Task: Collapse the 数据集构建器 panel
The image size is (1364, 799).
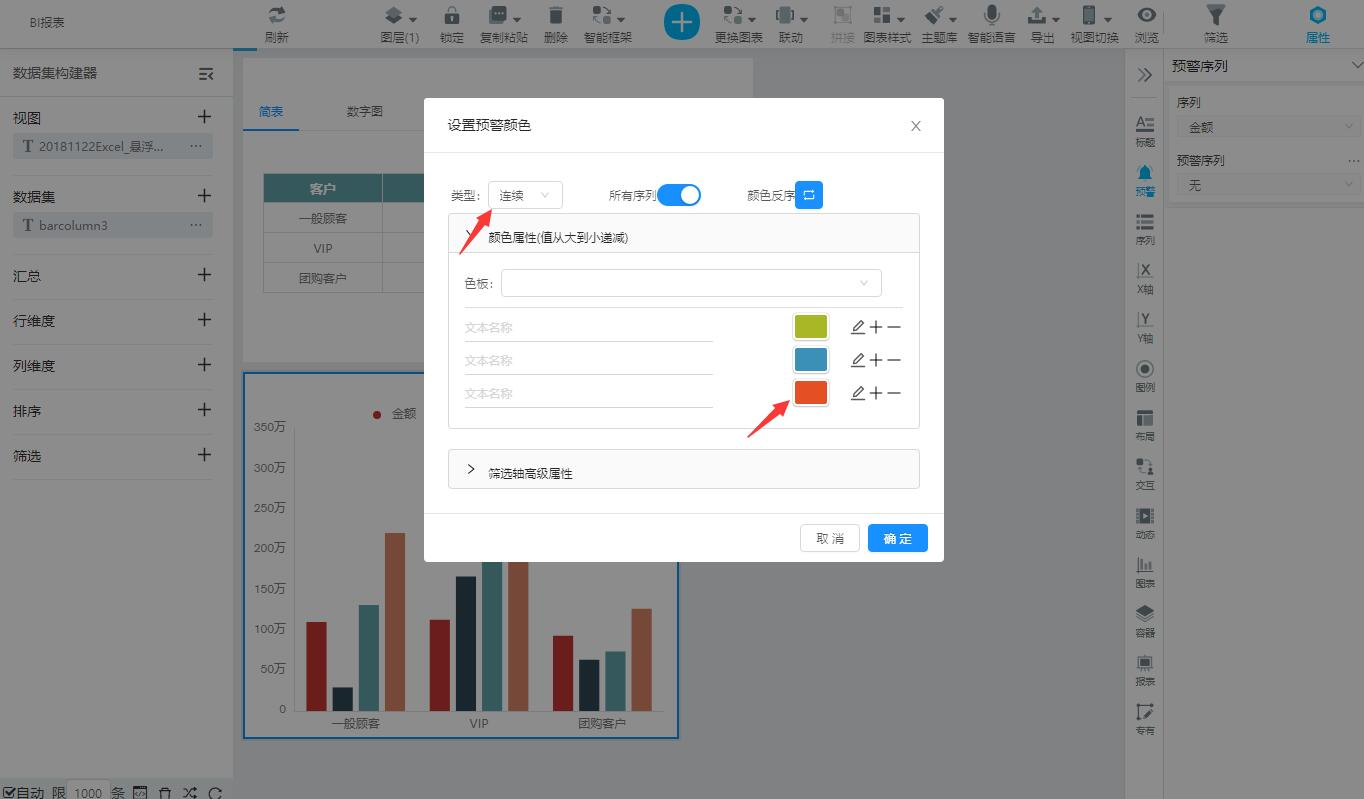Action: (x=205, y=73)
